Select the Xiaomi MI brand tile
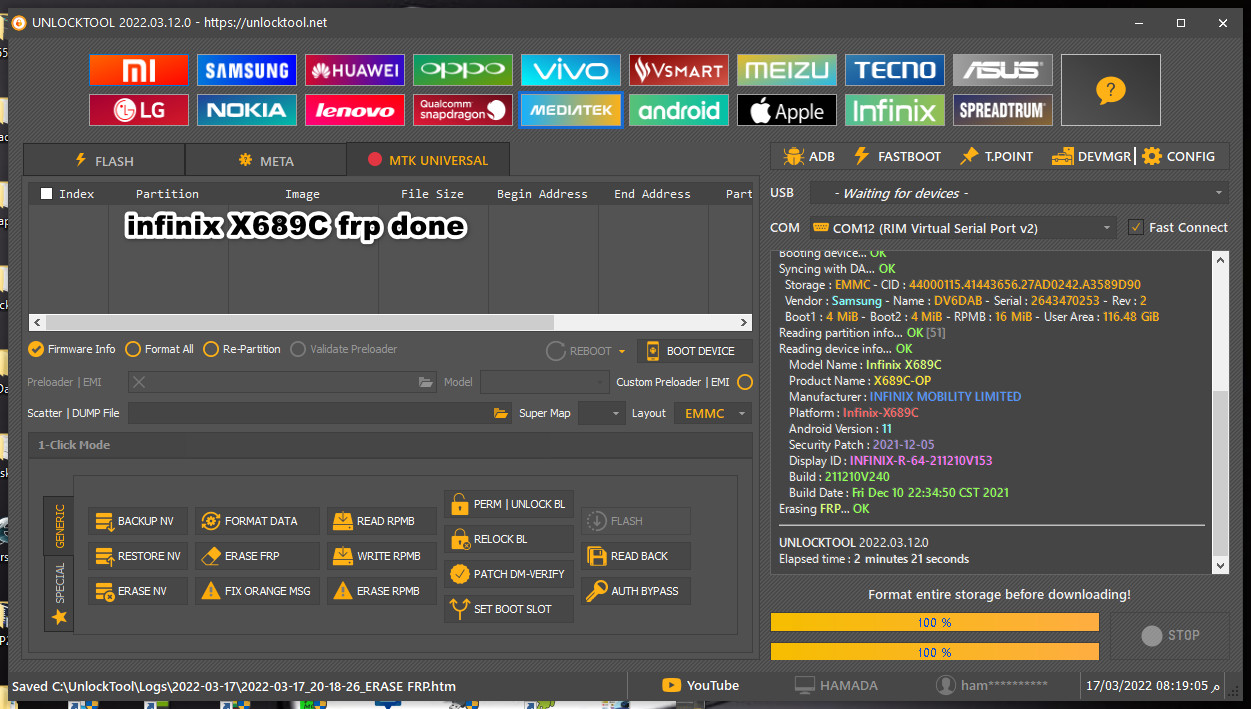This screenshot has height=709, width=1251. click(x=138, y=70)
